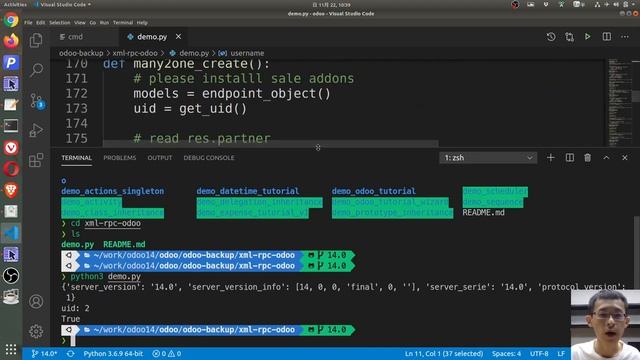This screenshot has height=360, width=640.
Task: Open the Visual Studio Code app menu in top bar
Action: (63, 4)
